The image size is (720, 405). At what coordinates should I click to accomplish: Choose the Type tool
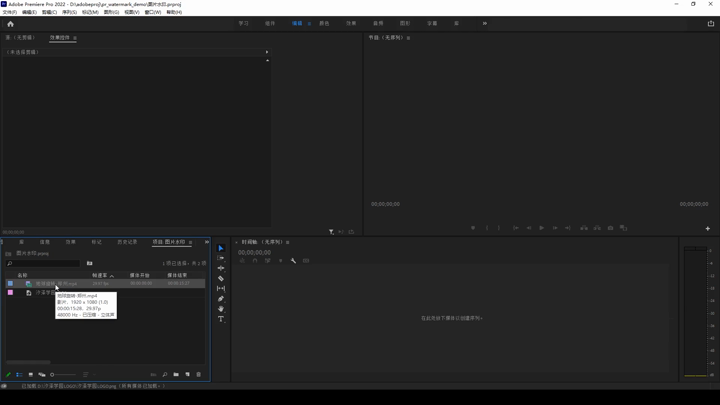pyautogui.click(x=221, y=320)
